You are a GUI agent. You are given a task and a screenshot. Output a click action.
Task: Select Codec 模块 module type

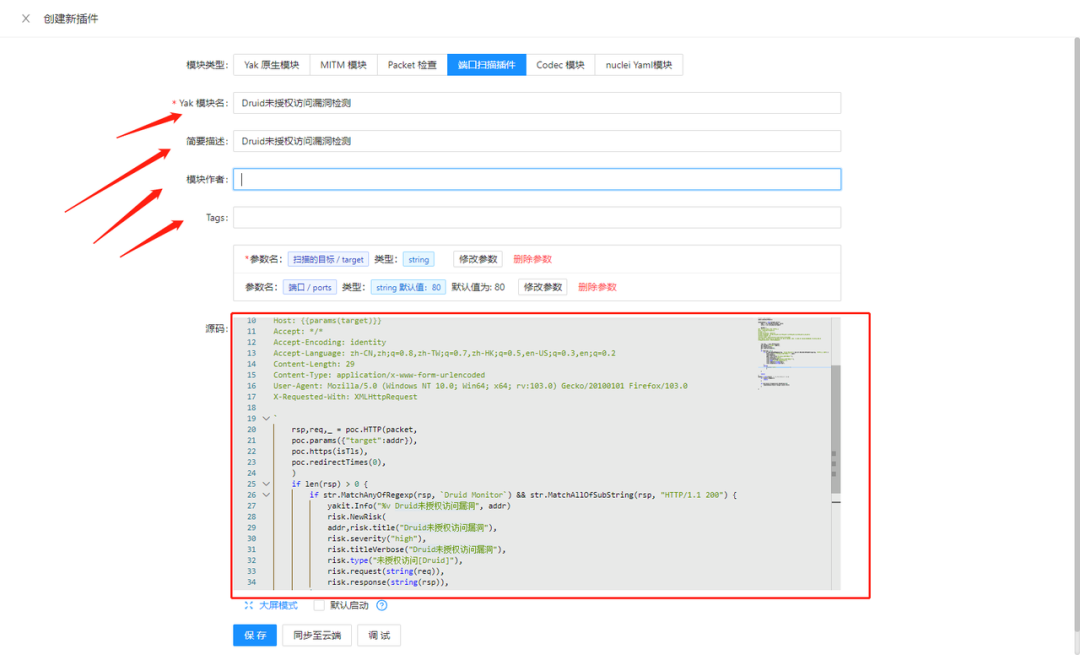click(561, 65)
